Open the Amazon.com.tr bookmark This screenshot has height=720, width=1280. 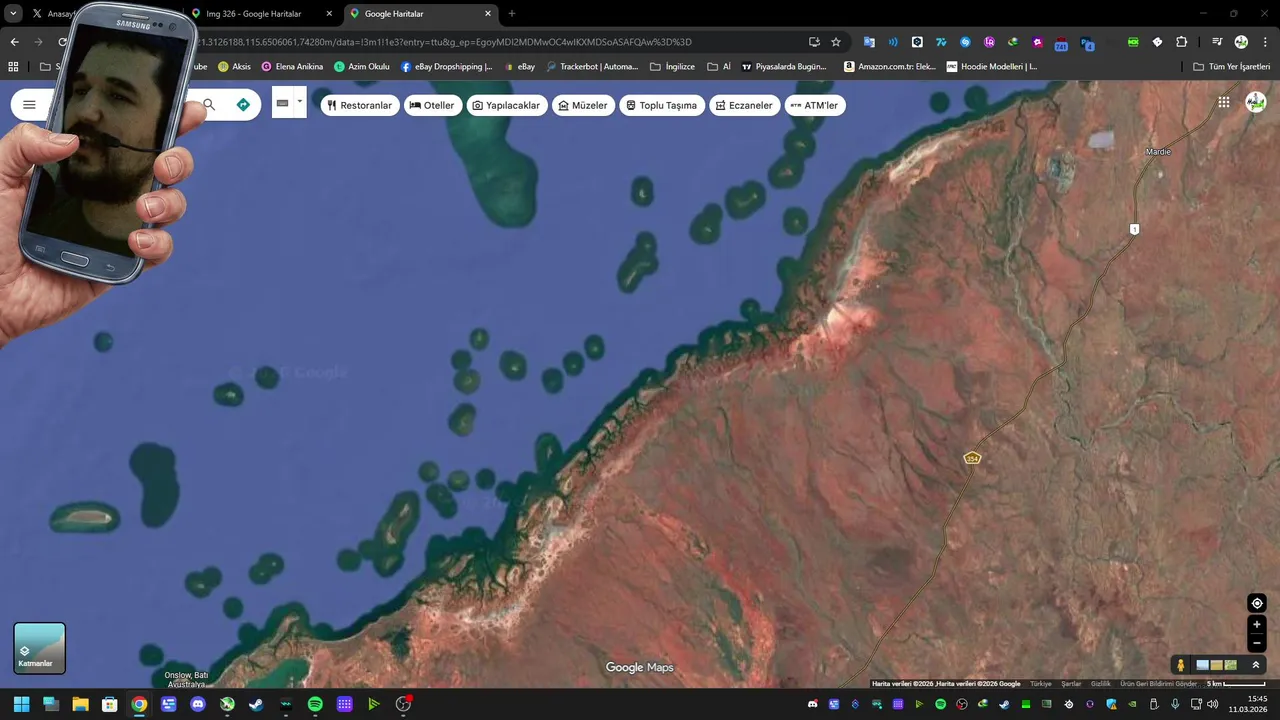[x=890, y=67]
